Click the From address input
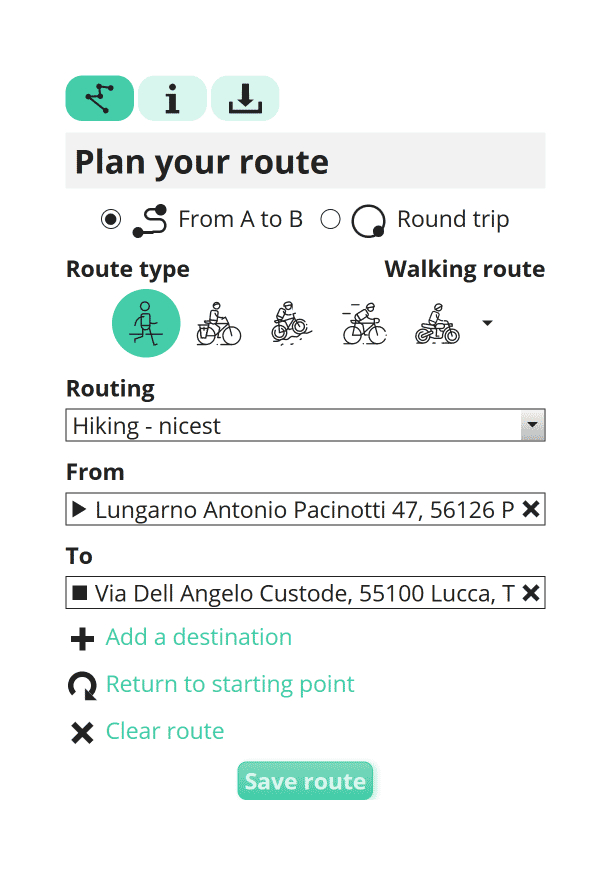 [x=293, y=509]
